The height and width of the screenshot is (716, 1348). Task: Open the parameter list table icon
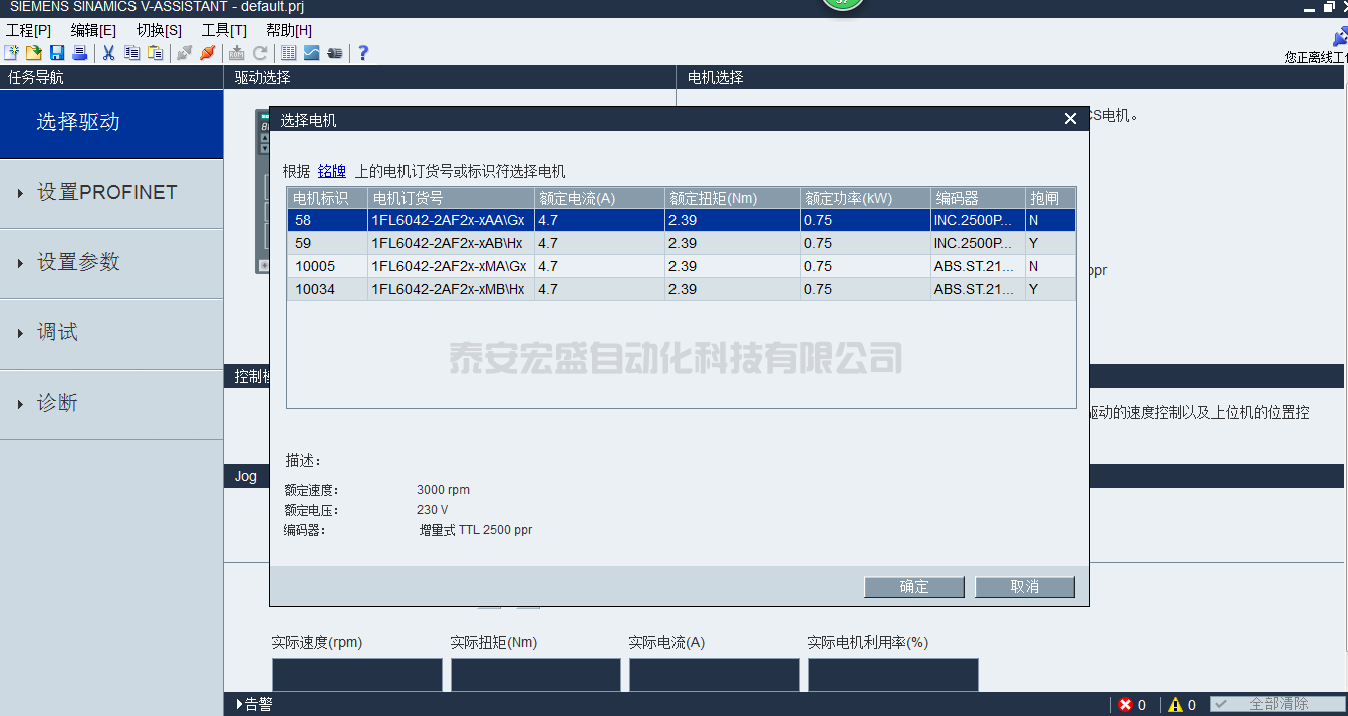pos(288,53)
